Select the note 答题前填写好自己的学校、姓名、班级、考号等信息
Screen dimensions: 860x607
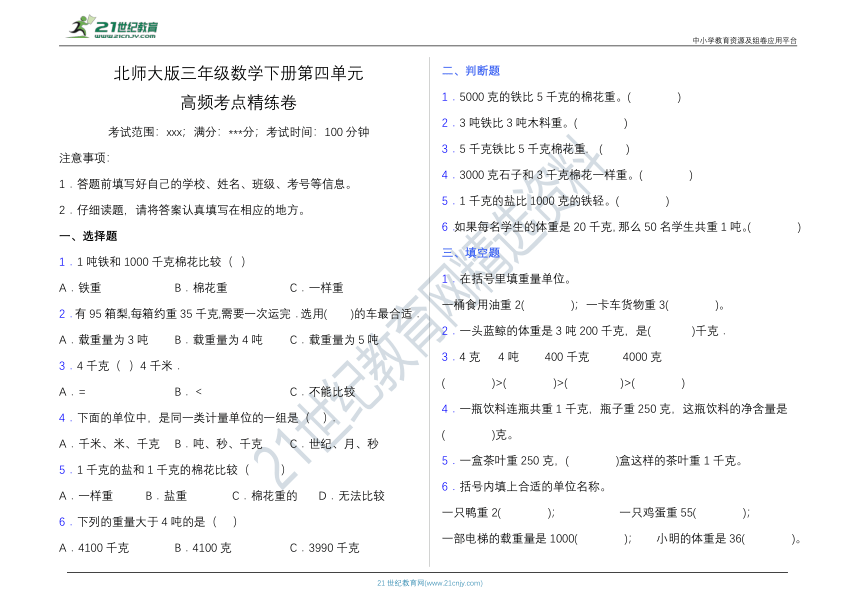[206, 184]
